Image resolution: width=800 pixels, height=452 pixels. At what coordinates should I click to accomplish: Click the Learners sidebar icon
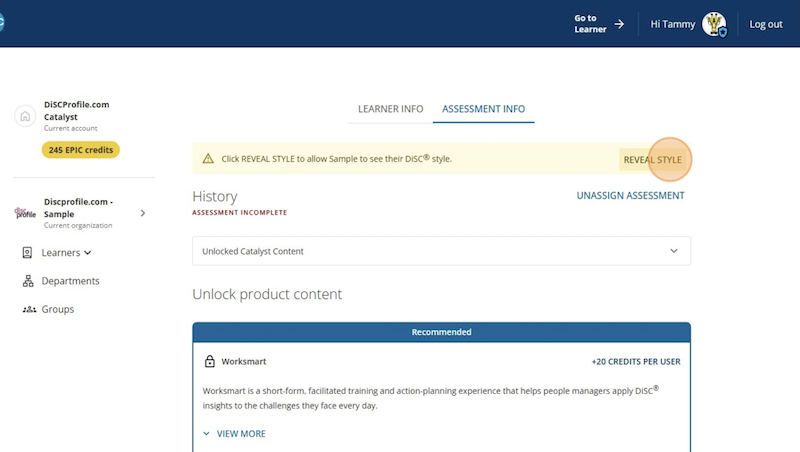point(27,253)
